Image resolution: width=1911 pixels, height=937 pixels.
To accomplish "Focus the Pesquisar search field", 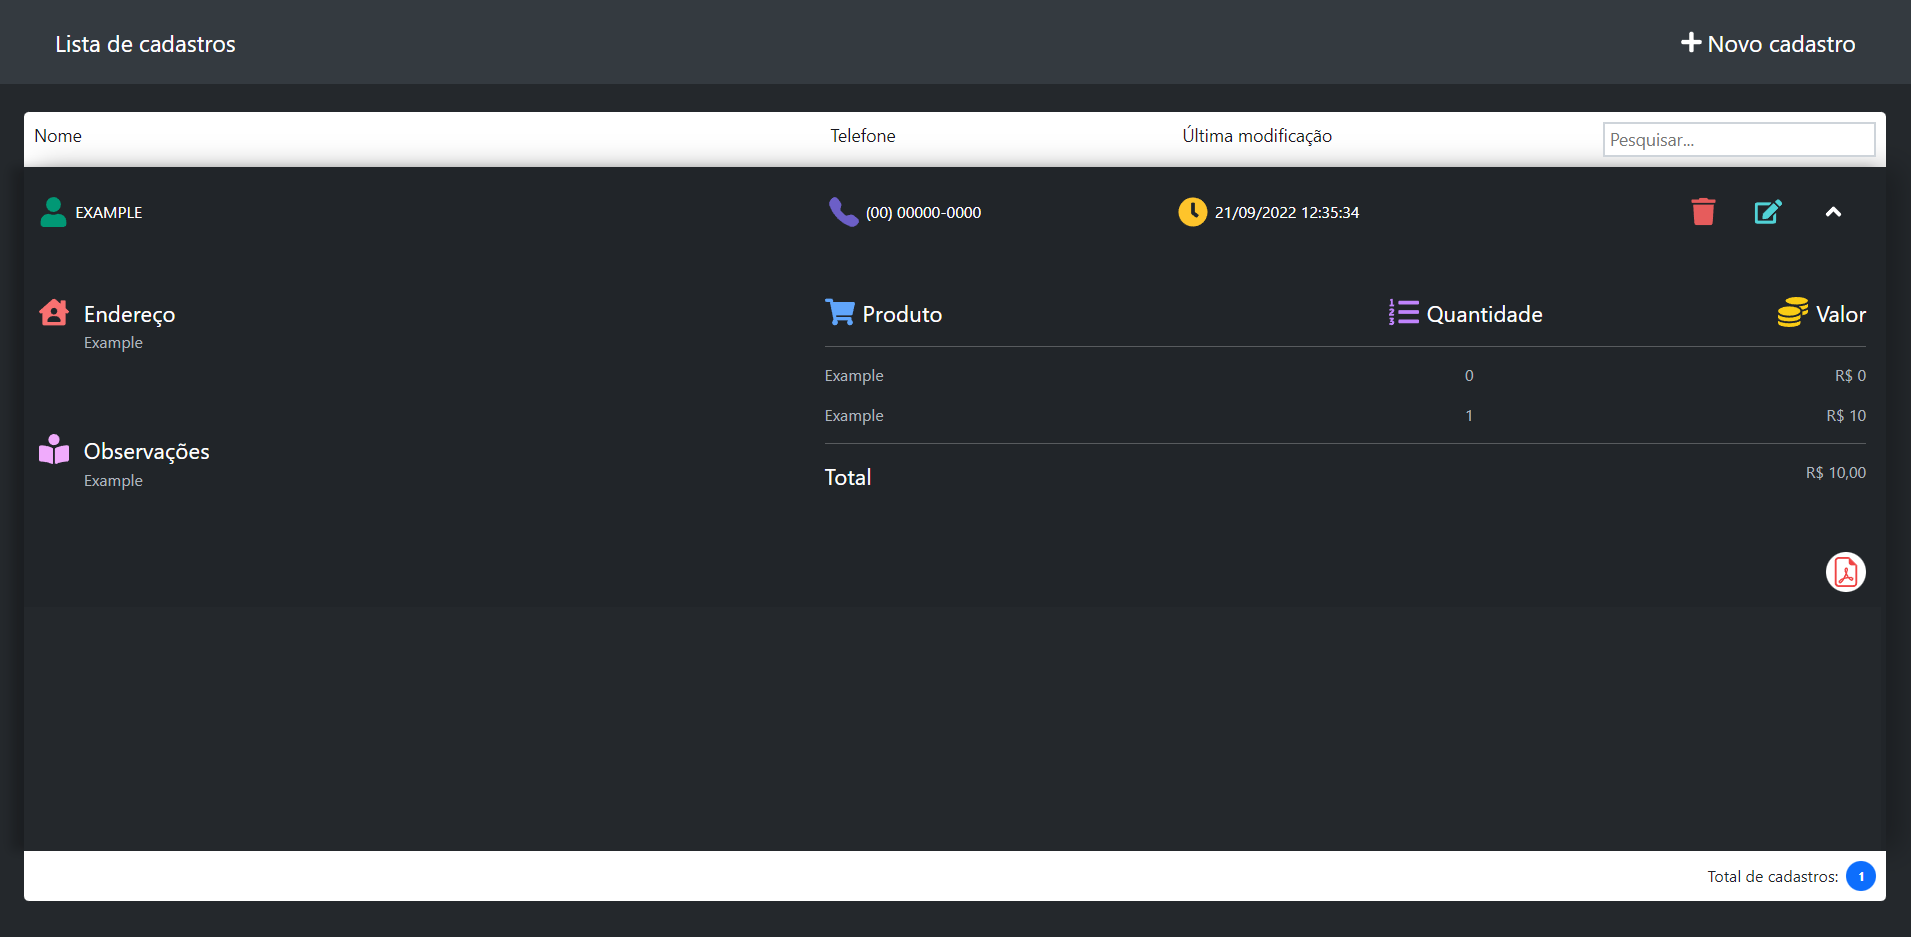I will [x=1739, y=140].
